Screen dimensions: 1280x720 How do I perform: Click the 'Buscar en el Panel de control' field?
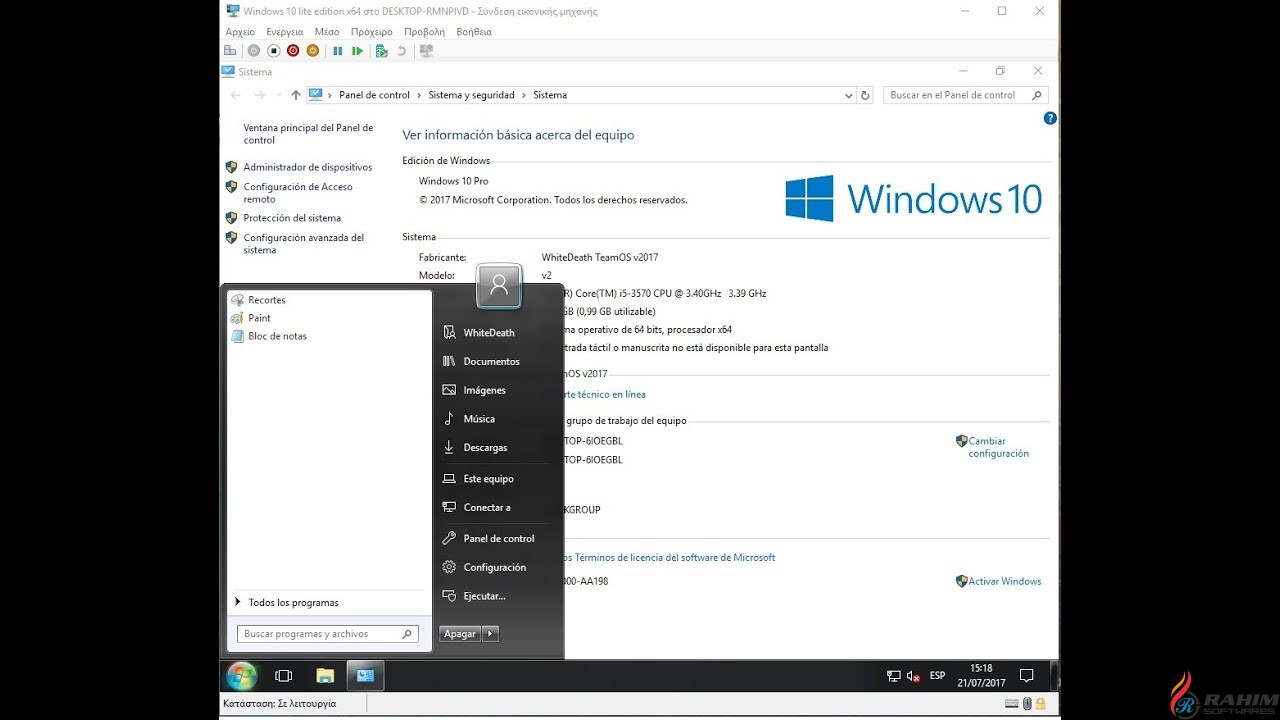(x=963, y=95)
